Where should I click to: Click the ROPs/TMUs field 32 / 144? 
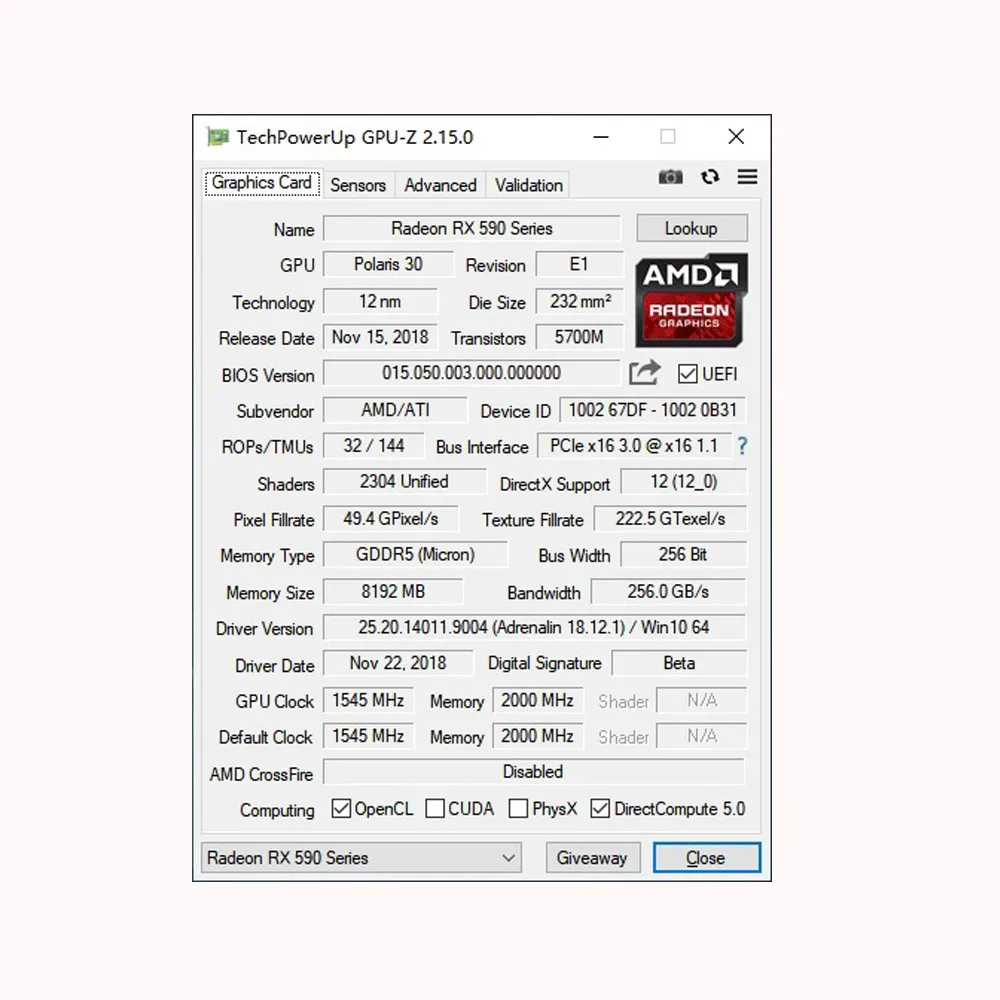coord(374,445)
